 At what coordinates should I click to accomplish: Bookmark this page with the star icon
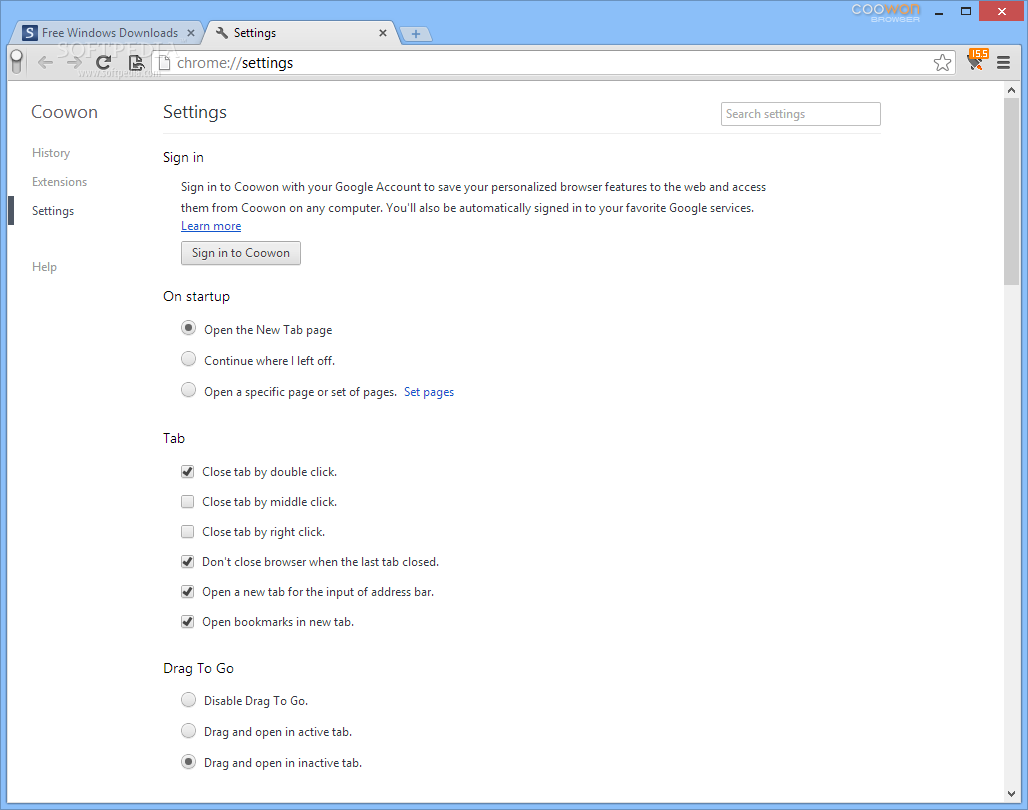tap(942, 63)
